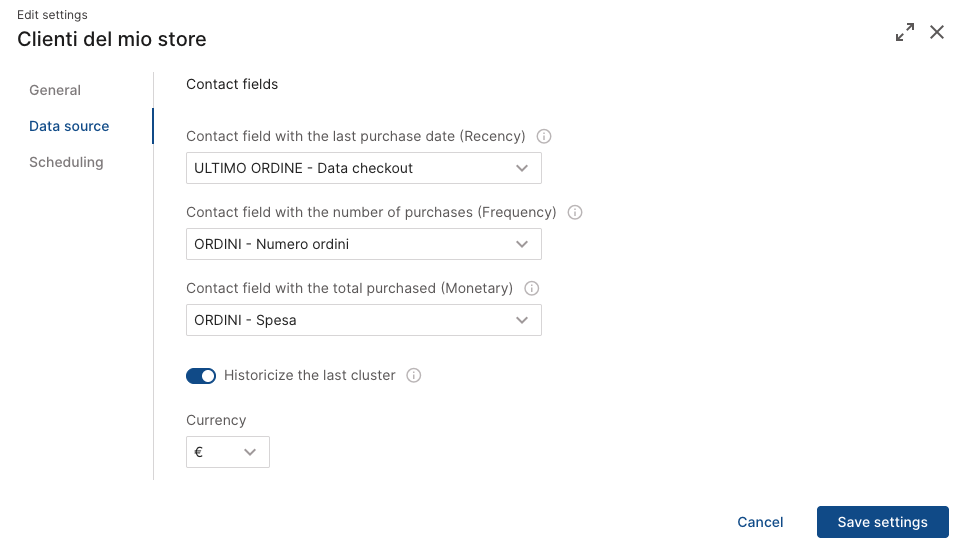Switch to the General tab

pyautogui.click(x=55, y=90)
